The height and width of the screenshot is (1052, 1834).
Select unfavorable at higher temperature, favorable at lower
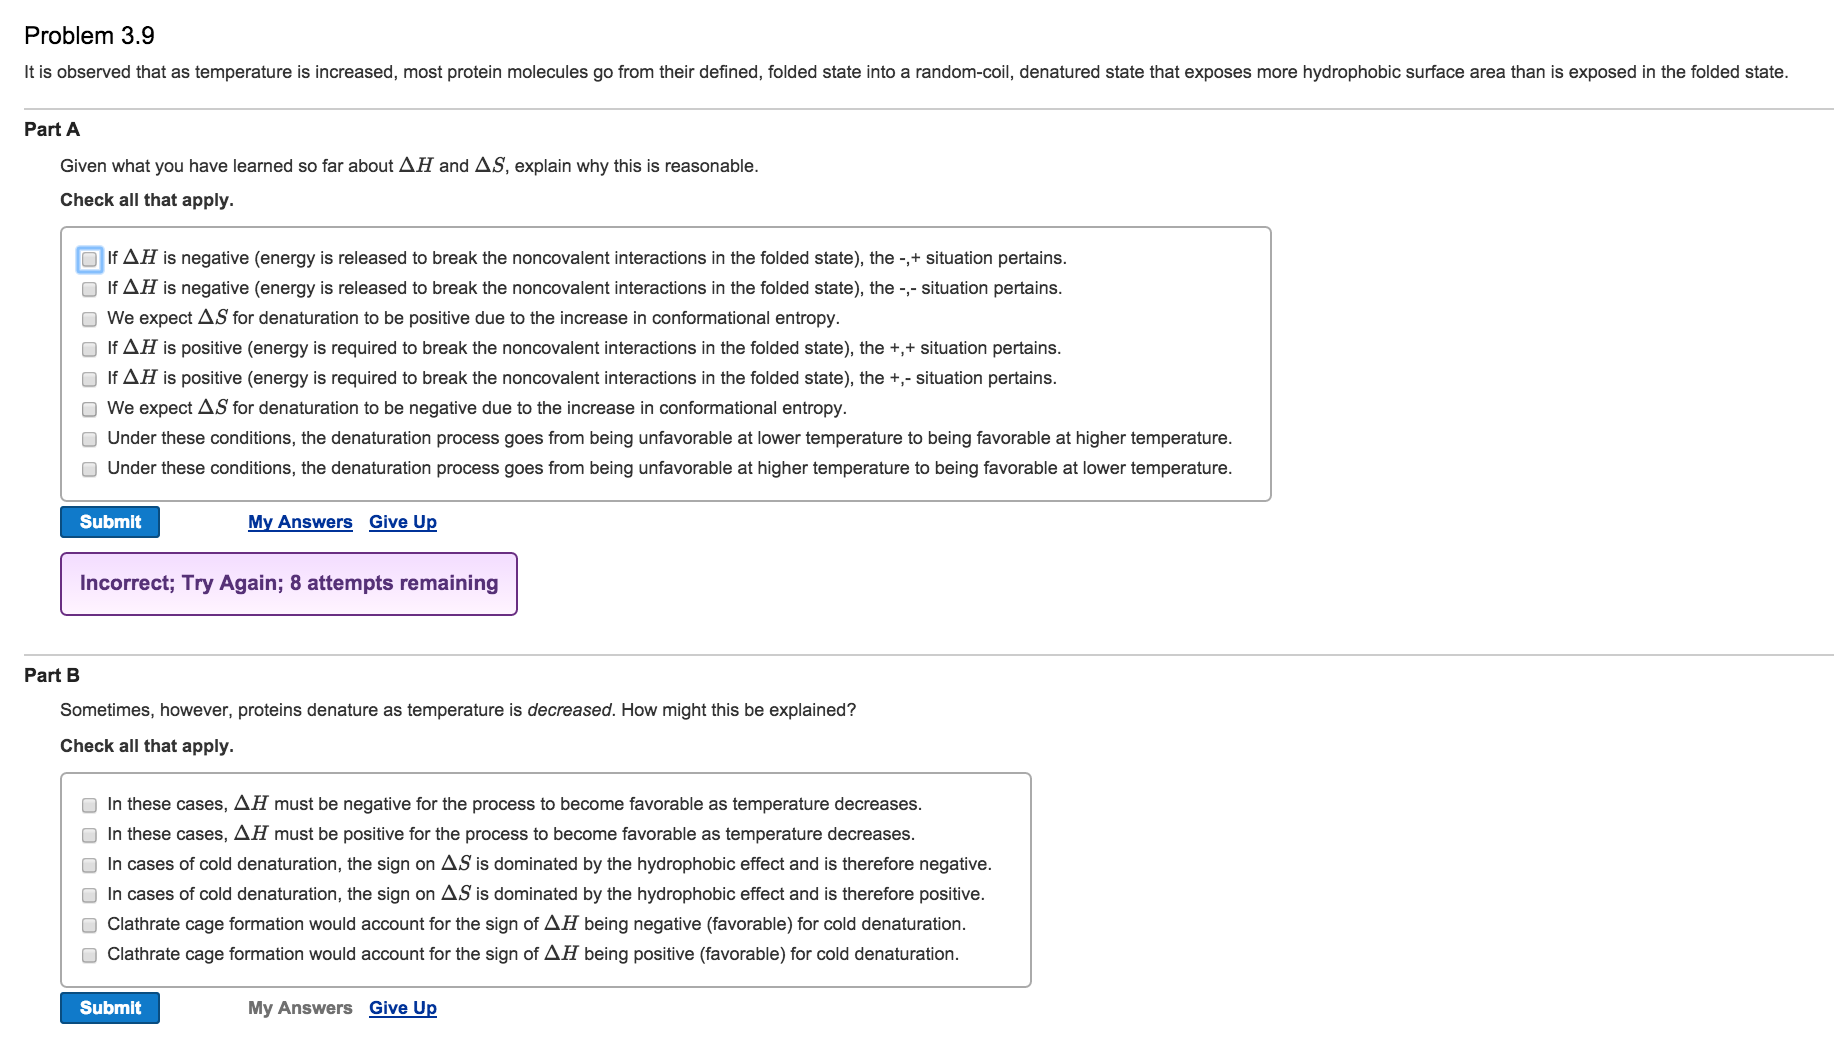pos(89,469)
